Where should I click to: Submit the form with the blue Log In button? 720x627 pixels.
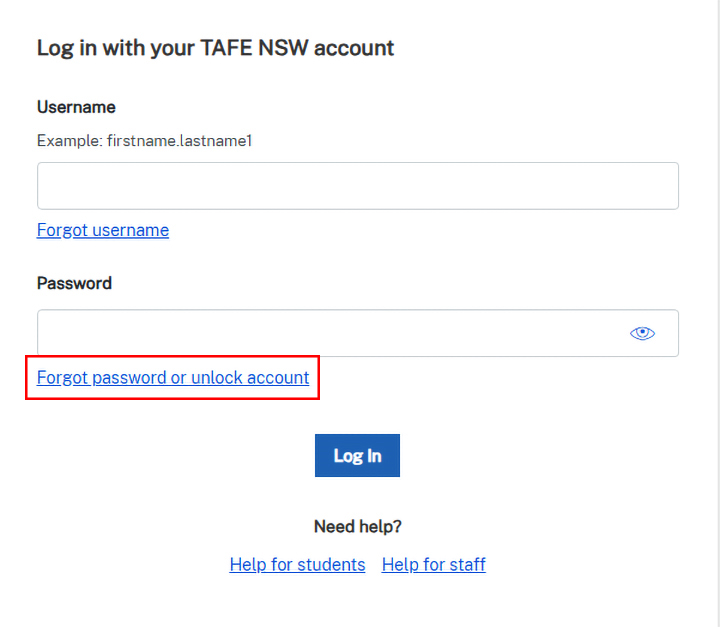coord(357,455)
